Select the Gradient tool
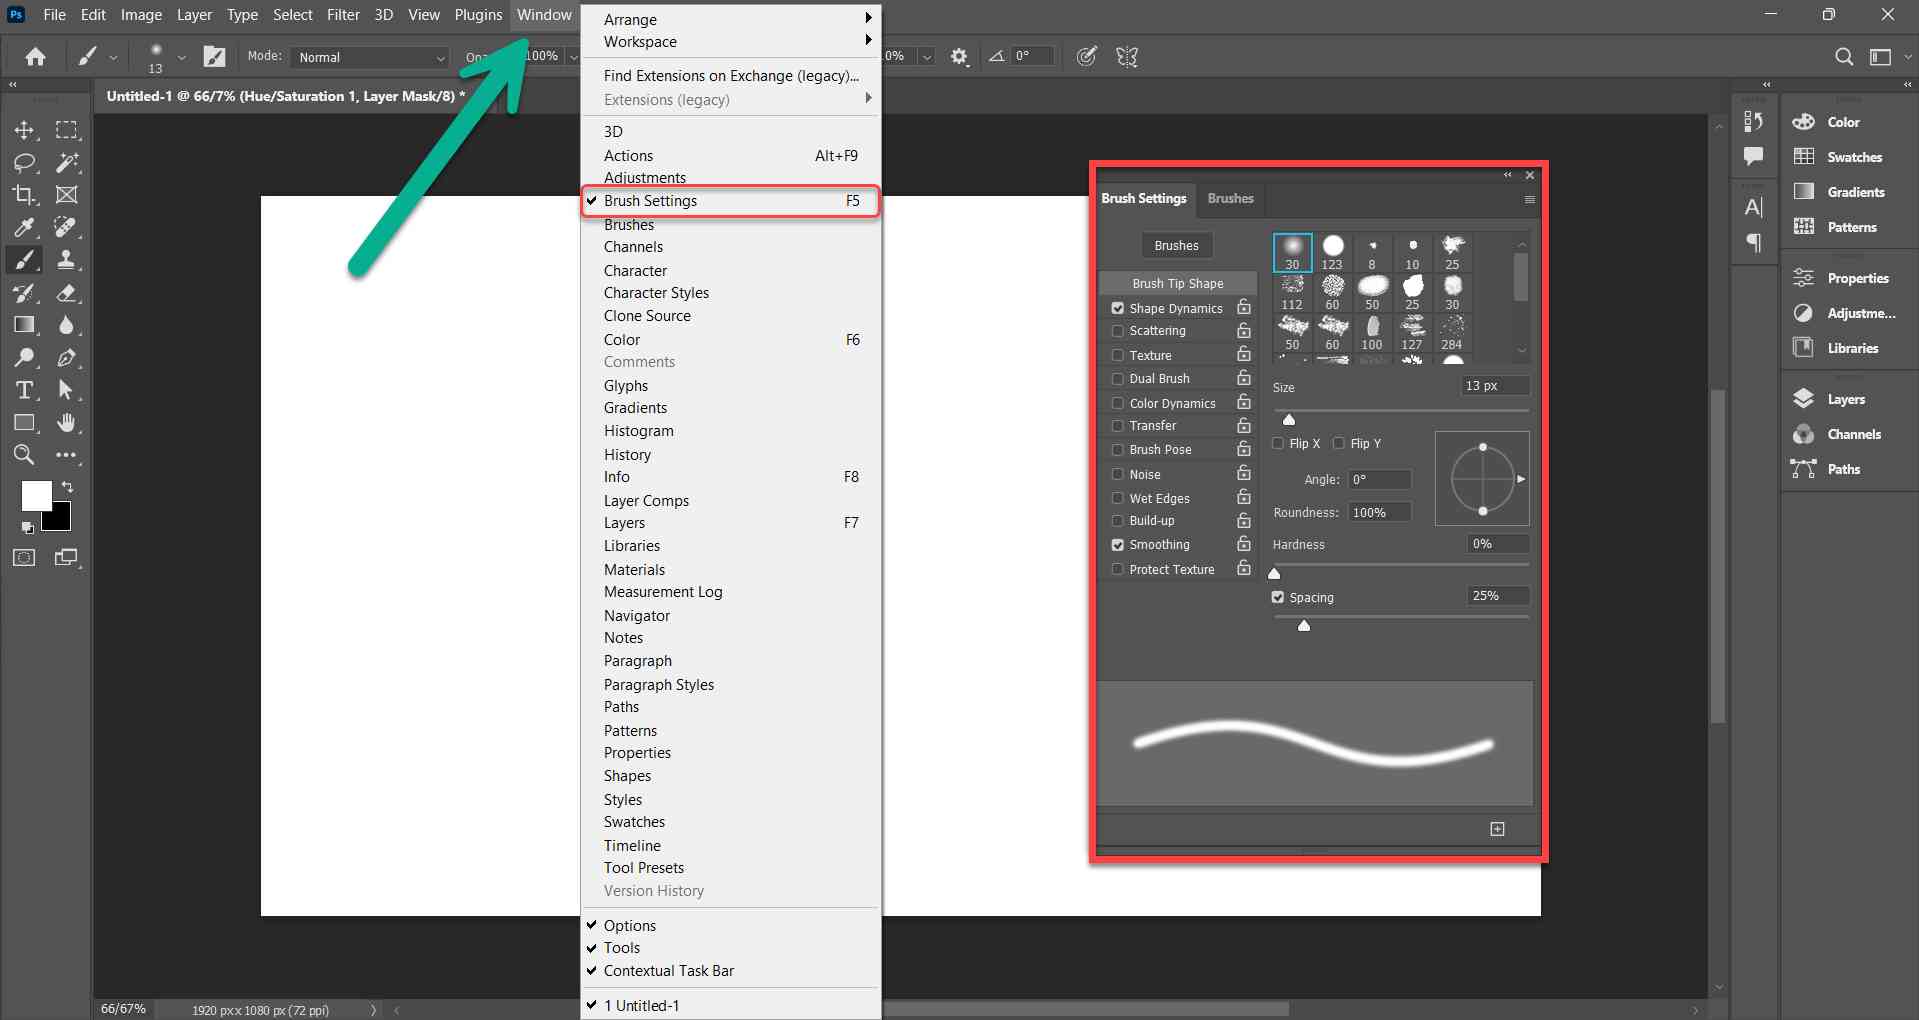The width and height of the screenshot is (1919, 1020). (x=24, y=325)
